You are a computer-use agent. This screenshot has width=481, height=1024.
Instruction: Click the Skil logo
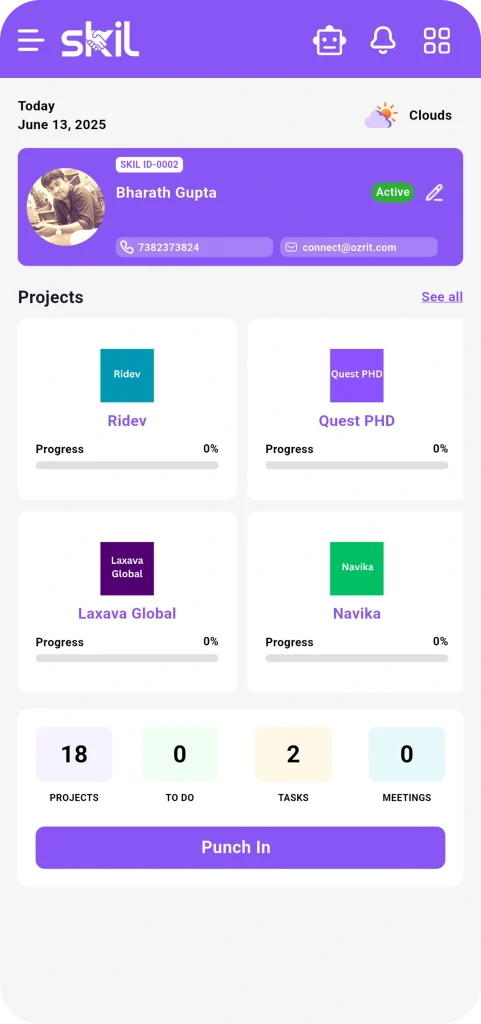(101, 41)
